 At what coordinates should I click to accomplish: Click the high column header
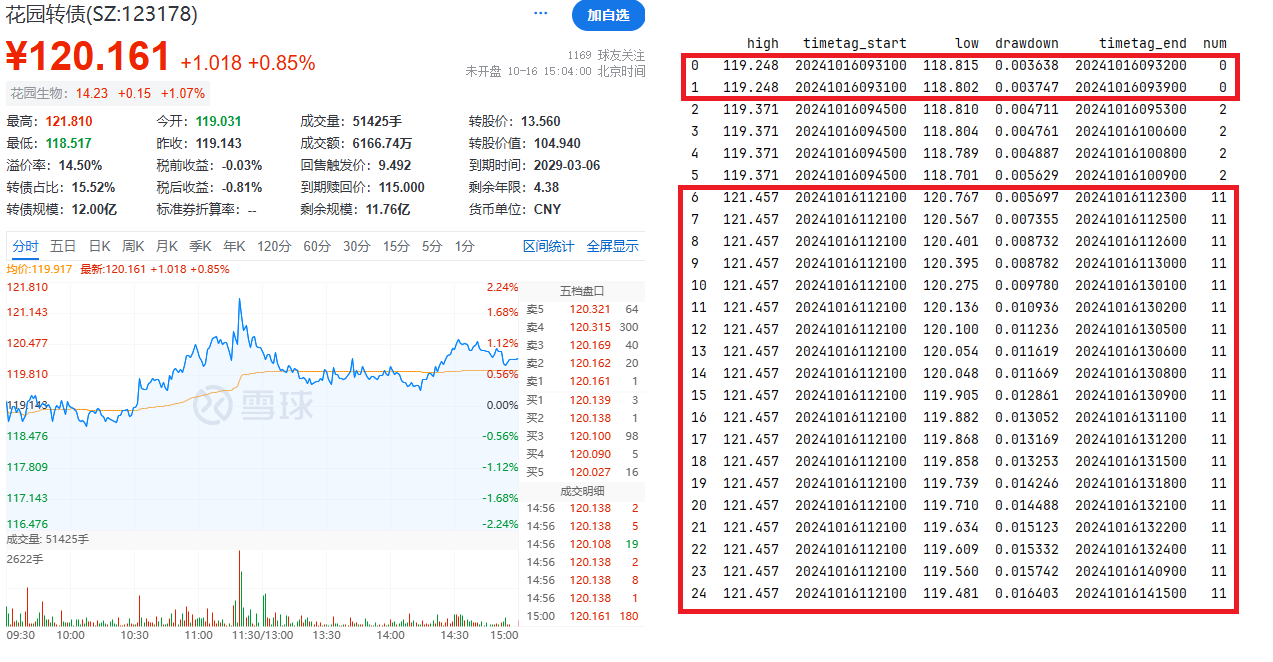763,43
